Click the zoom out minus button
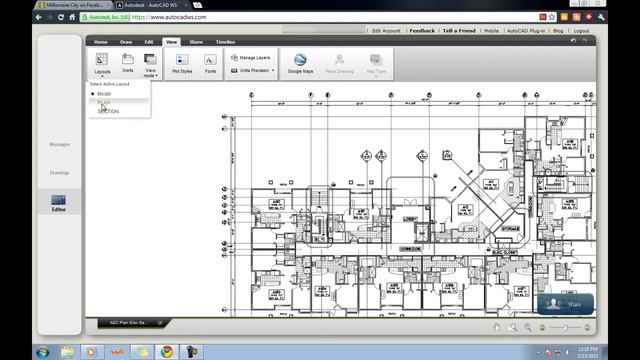 coord(542,327)
